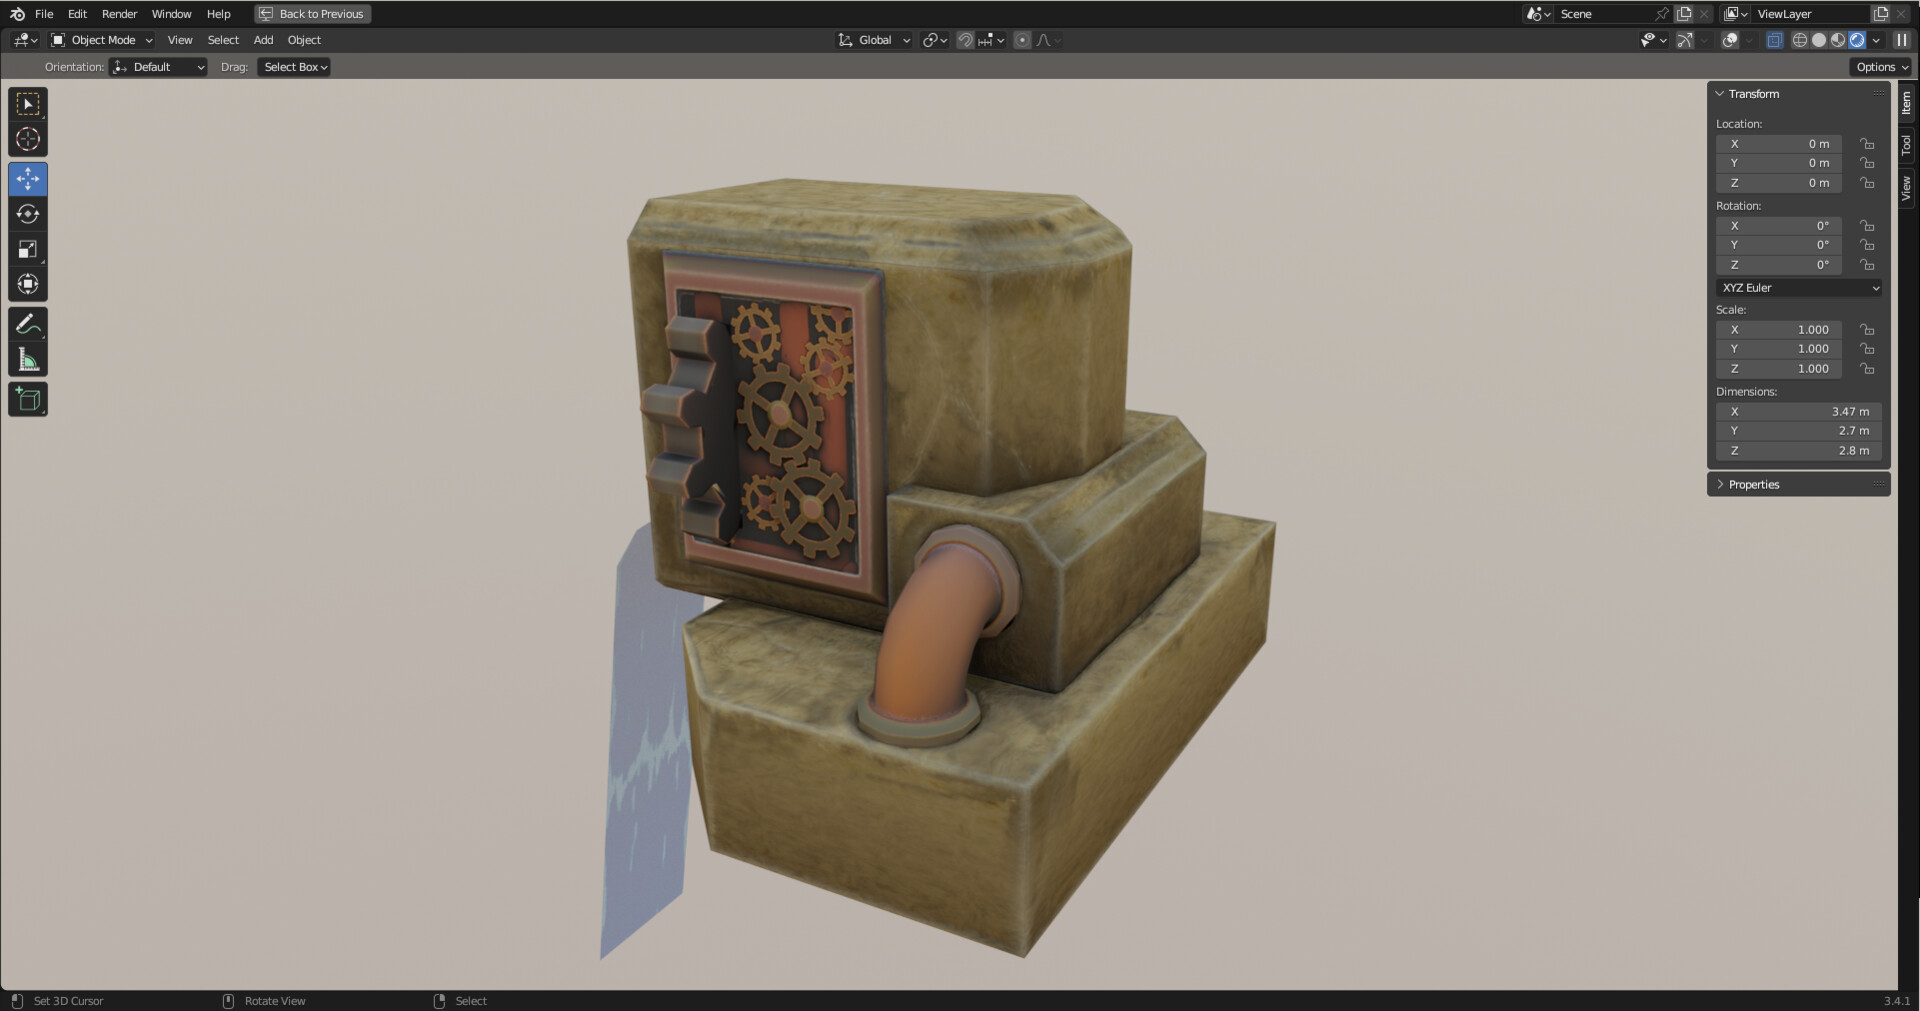
Task: Open the viewport View menu
Action: 180,40
